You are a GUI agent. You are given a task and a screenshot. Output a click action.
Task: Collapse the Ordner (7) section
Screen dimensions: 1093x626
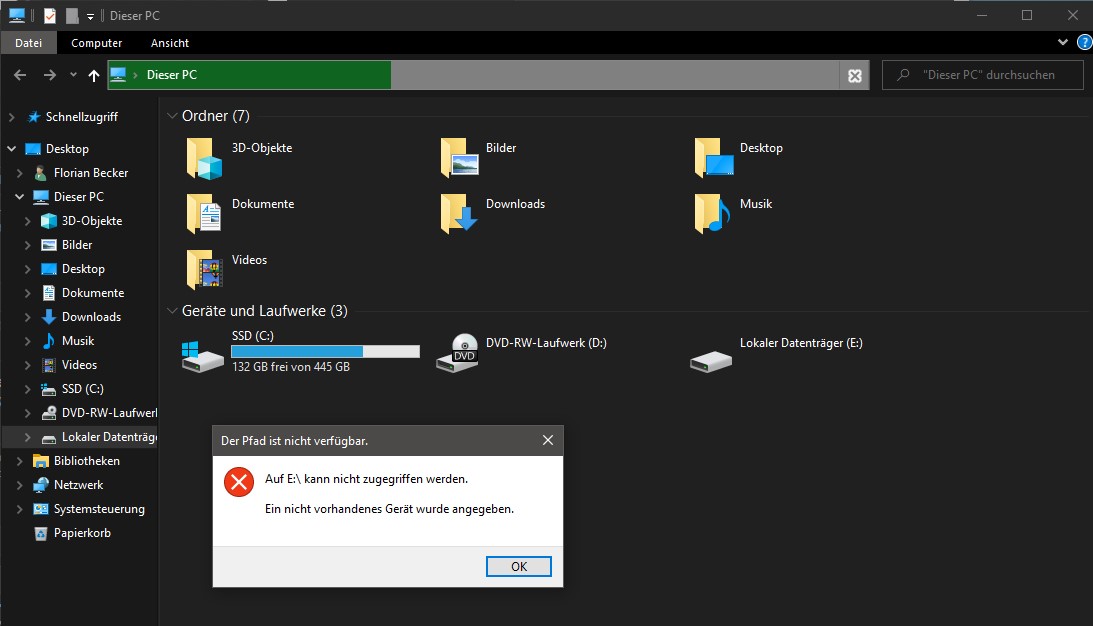[172, 116]
